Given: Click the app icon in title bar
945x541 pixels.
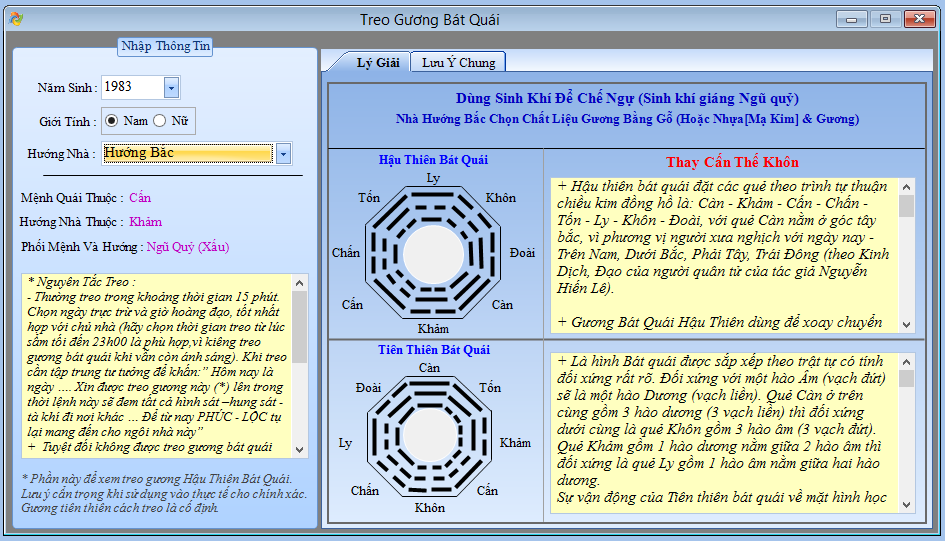Looking at the screenshot, I should (x=15, y=19).
